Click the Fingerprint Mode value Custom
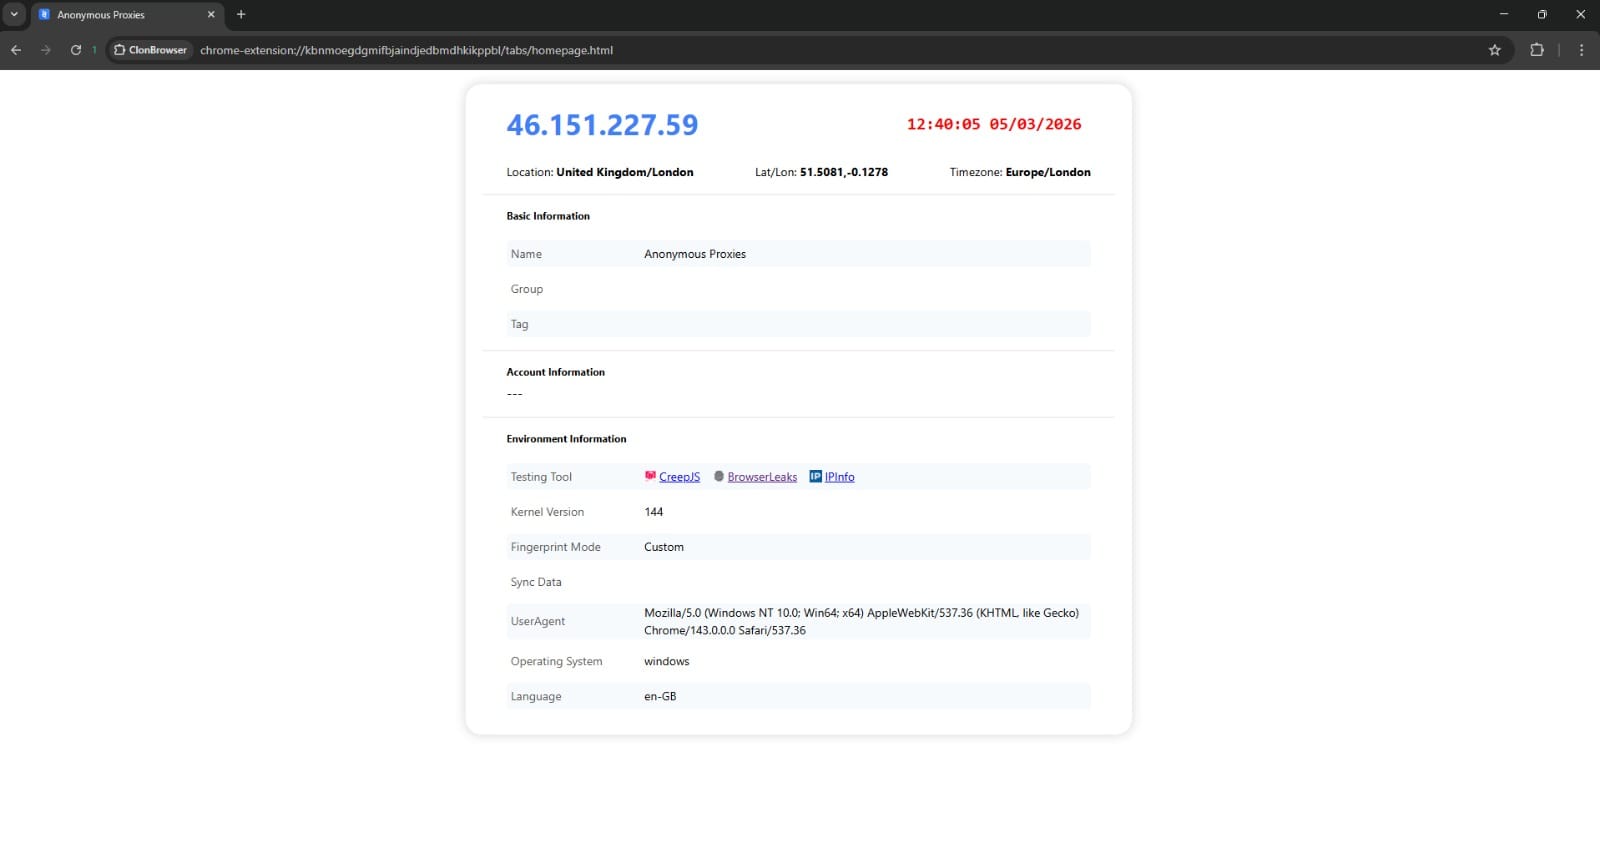Screen dimensions: 1600x858 tap(664, 547)
